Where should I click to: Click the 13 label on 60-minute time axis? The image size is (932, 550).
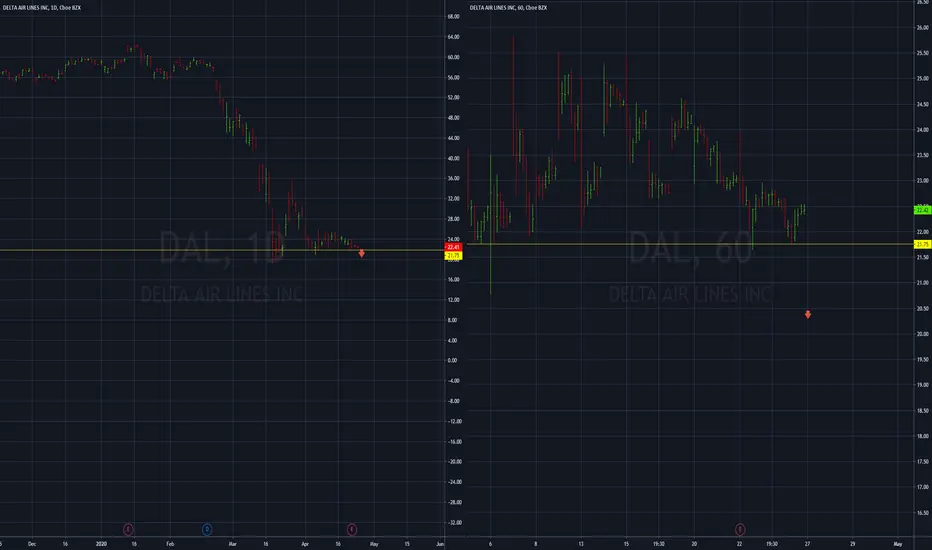[581, 544]
